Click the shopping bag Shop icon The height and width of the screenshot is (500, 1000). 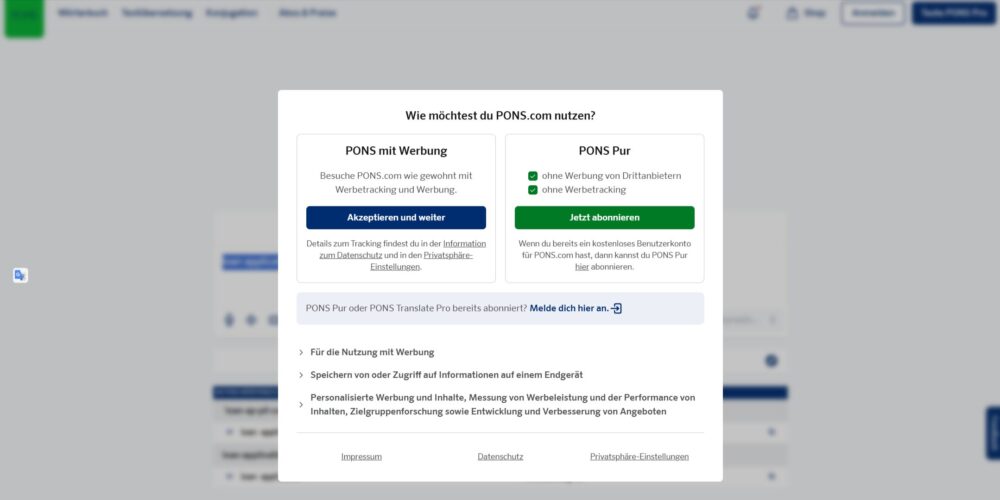click(x=792, y=13)
